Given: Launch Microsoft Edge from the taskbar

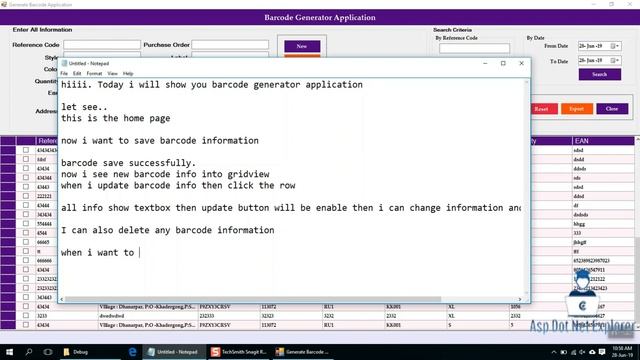Looking at the screenshot, I should tap(133, 351).
